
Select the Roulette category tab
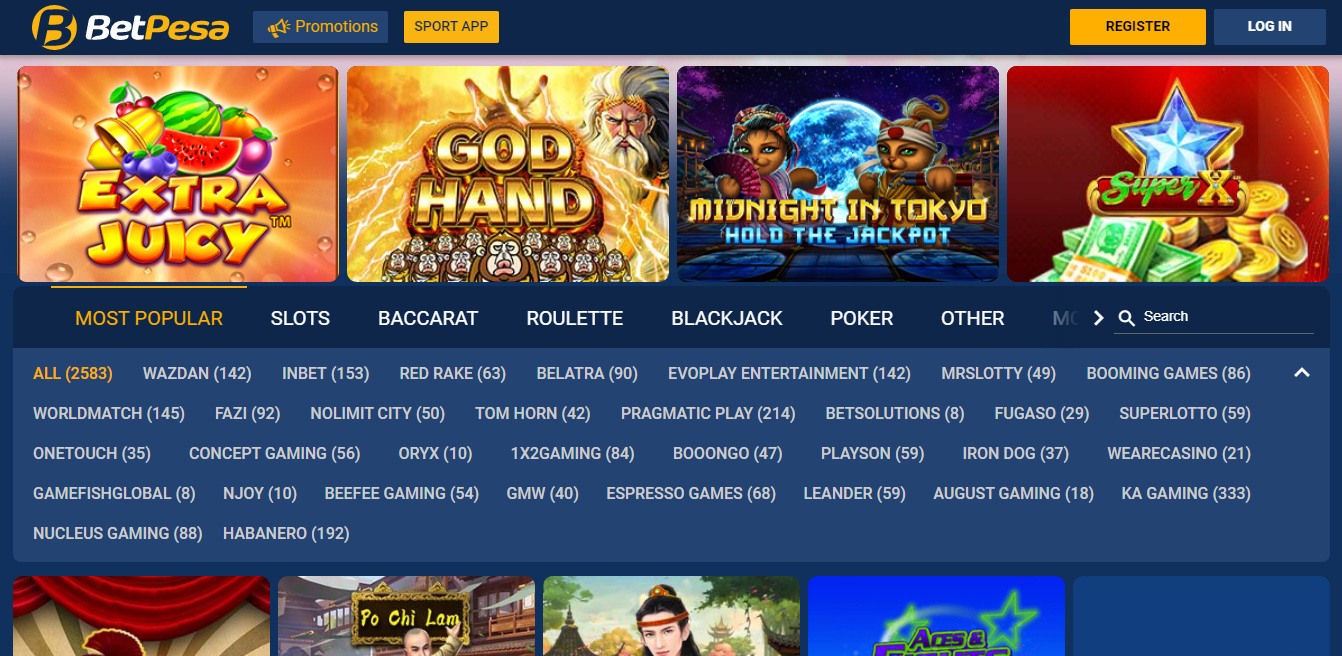point(575,318)
